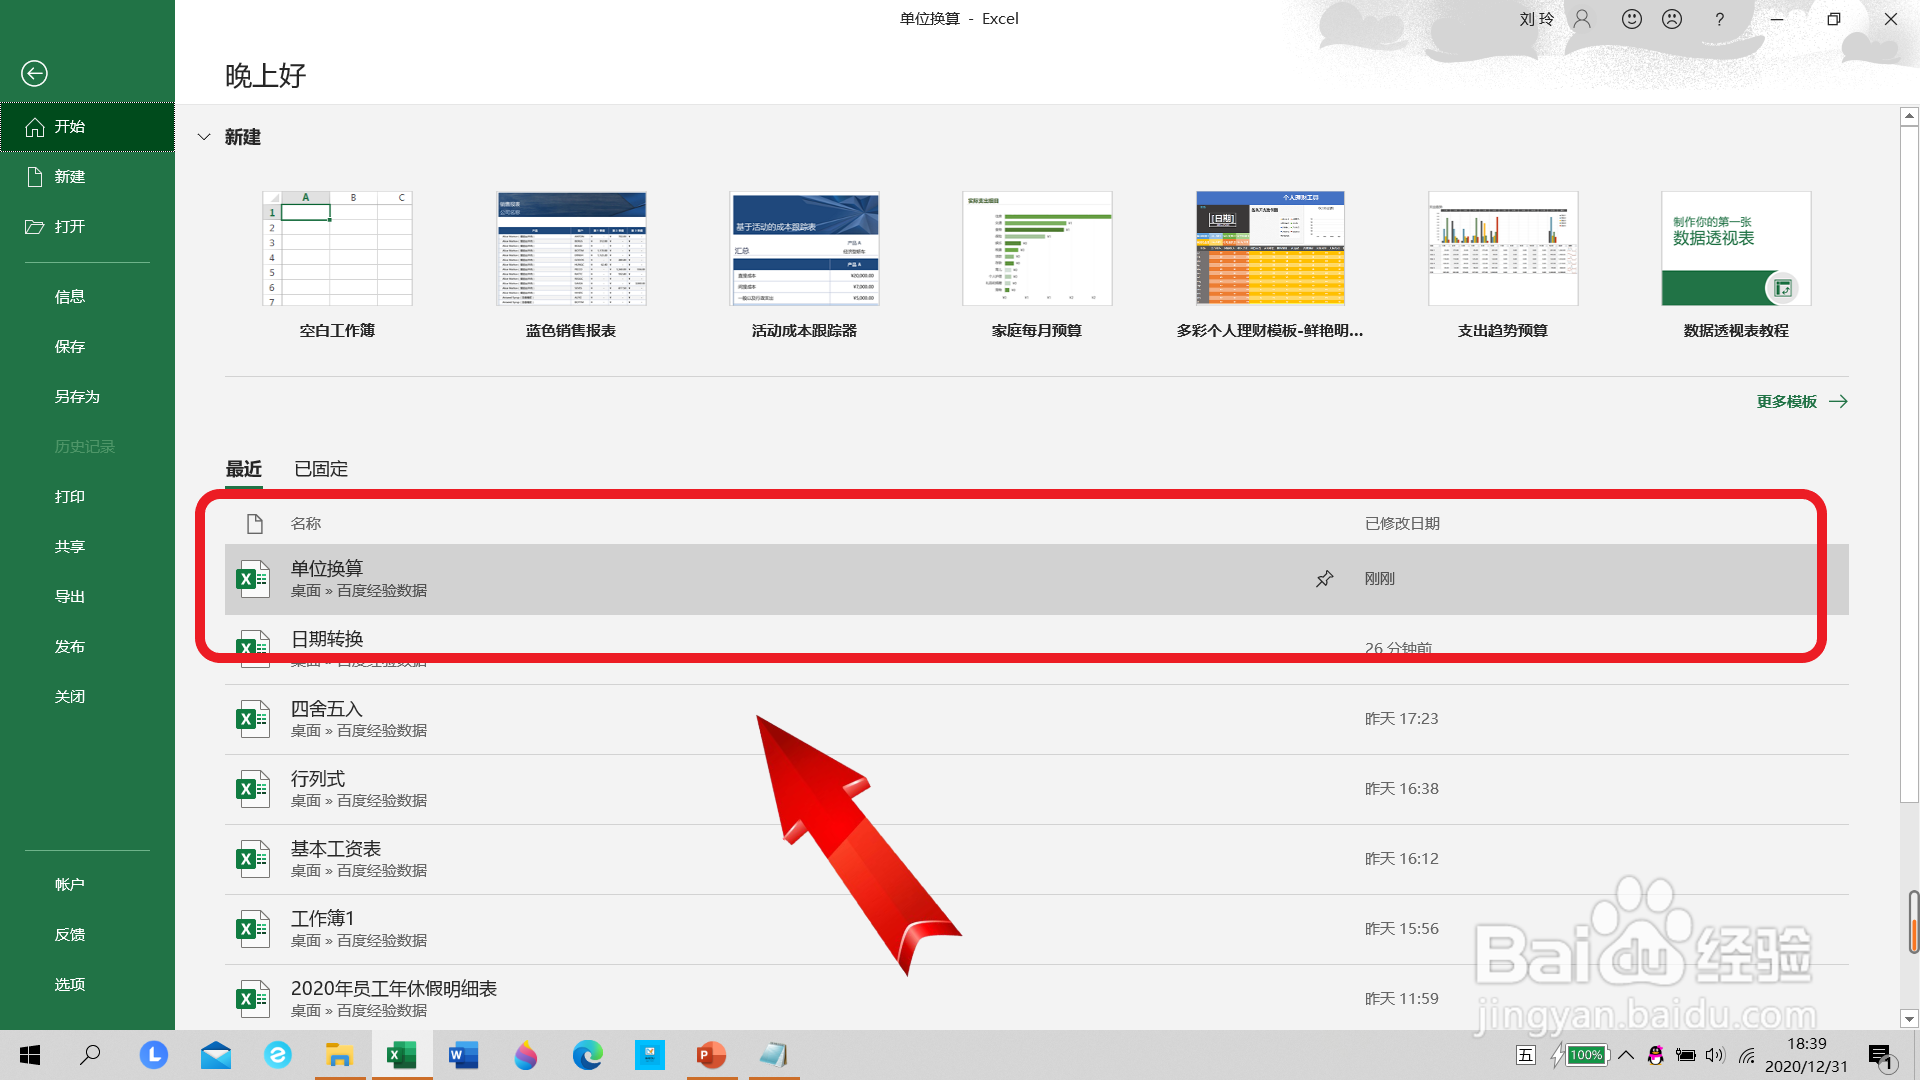Click 五 input method indicator
This screenshot has width=1920, height=1080.
[1525, 1055]
